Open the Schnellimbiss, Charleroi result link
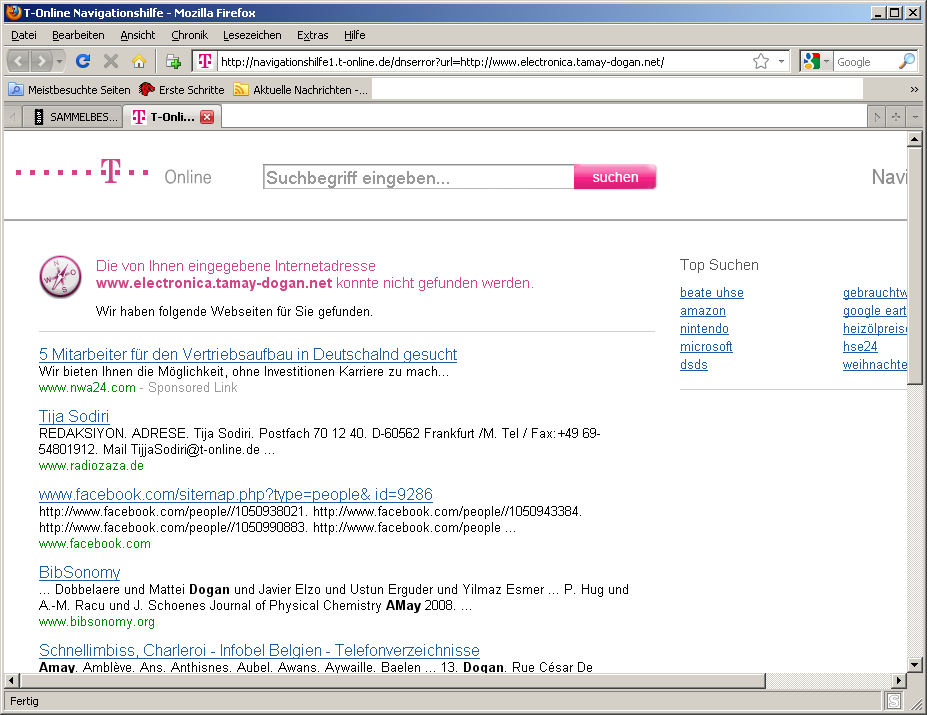This screenshot has width=927, height=715. pos(259,651)
